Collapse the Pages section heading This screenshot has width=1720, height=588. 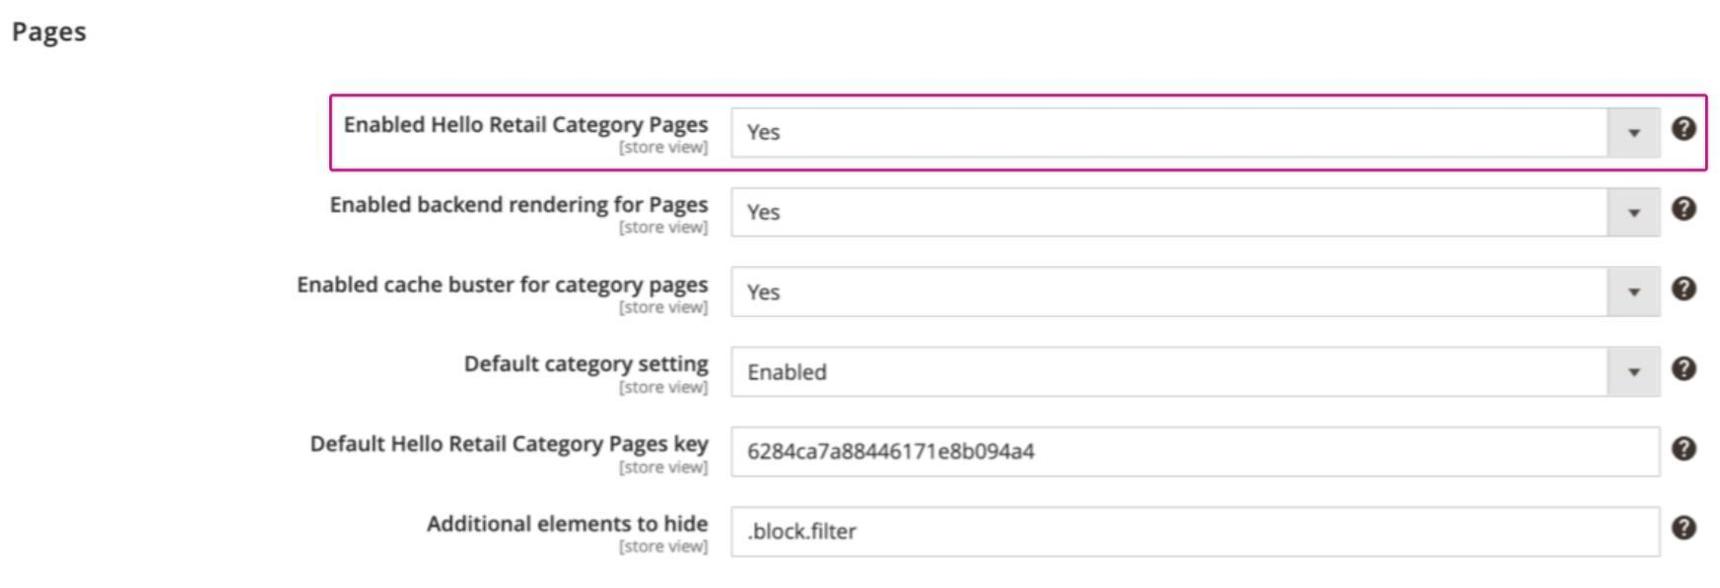tap(49, 32)
